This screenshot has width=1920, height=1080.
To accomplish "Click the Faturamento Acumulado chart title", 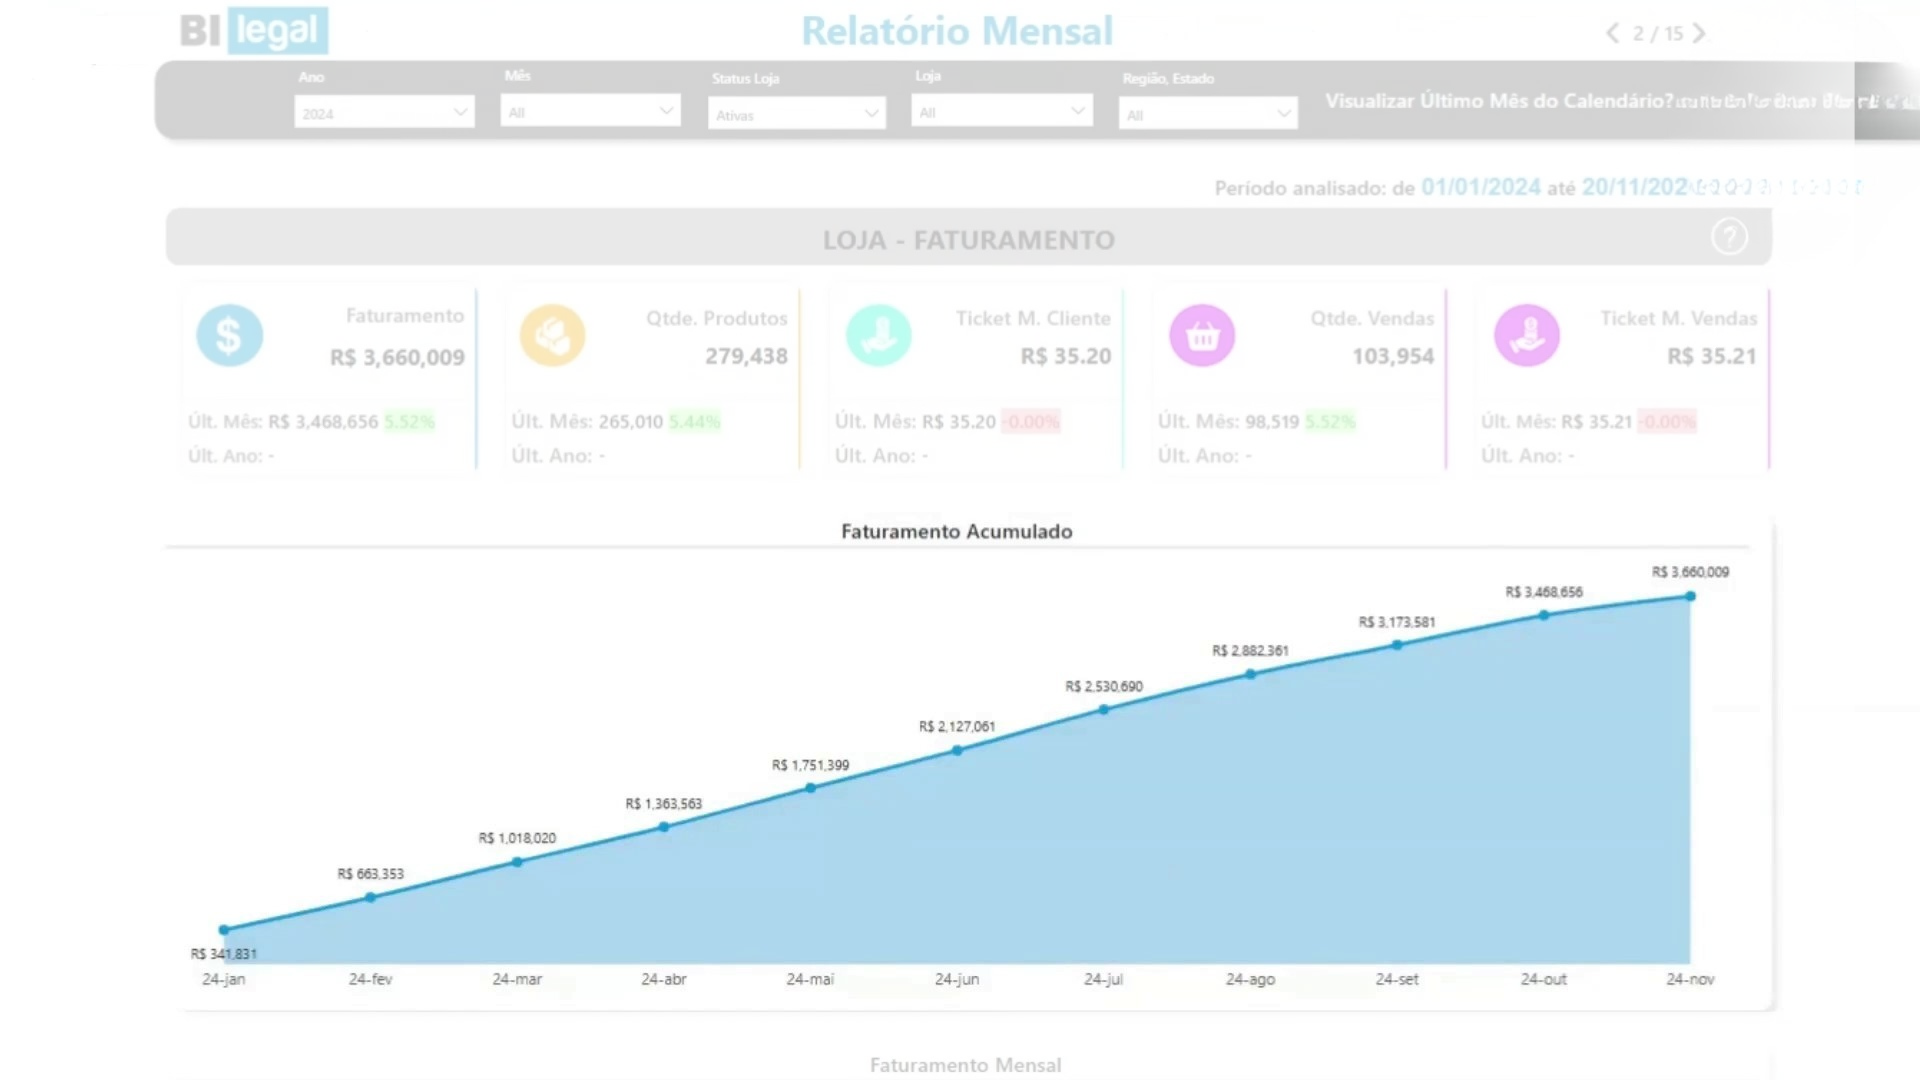I will pos(956,531).
